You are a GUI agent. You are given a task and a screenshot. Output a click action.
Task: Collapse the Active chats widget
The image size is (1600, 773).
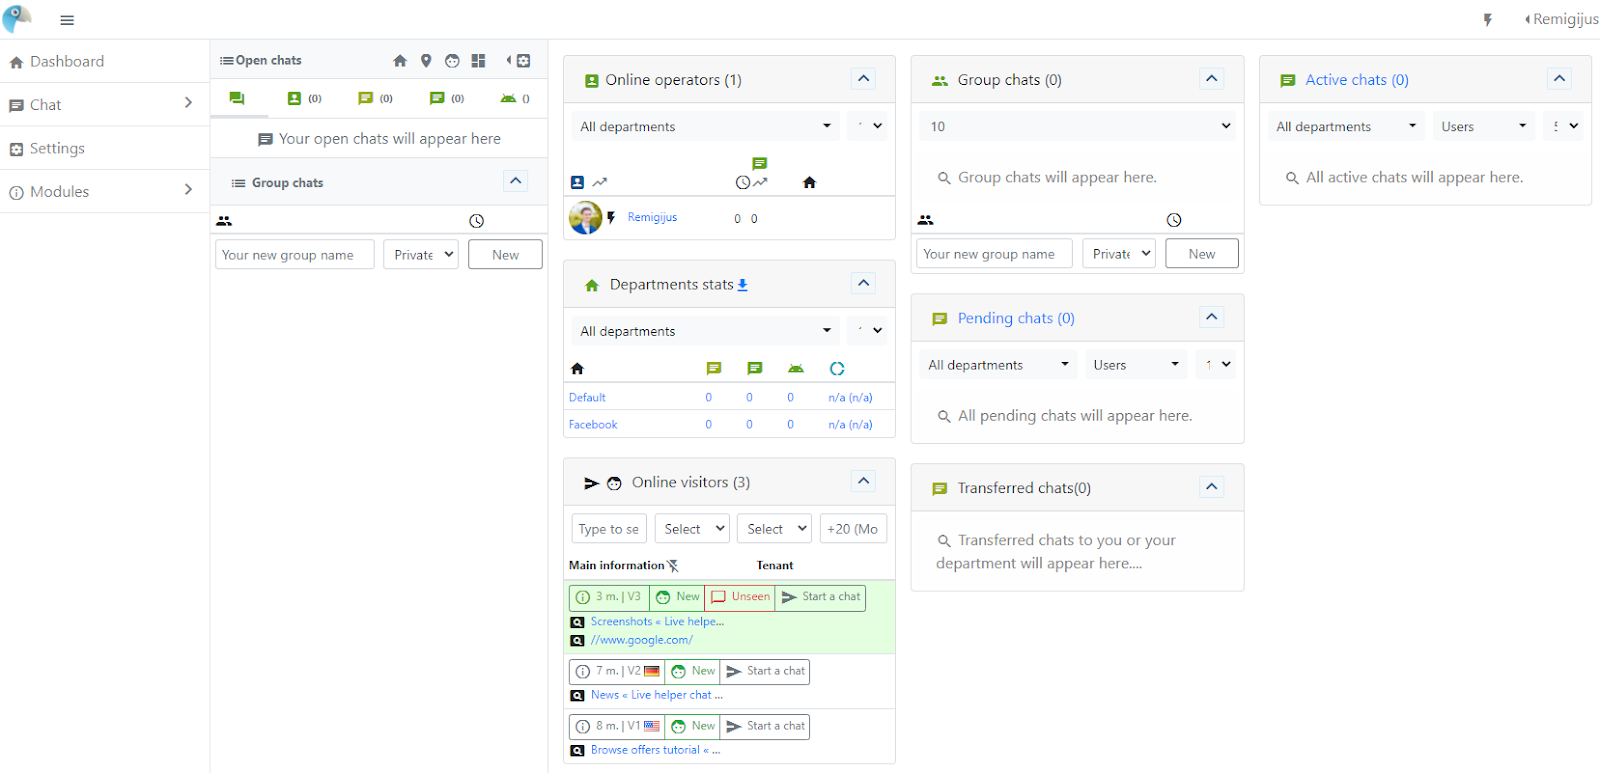(1560, 78)
